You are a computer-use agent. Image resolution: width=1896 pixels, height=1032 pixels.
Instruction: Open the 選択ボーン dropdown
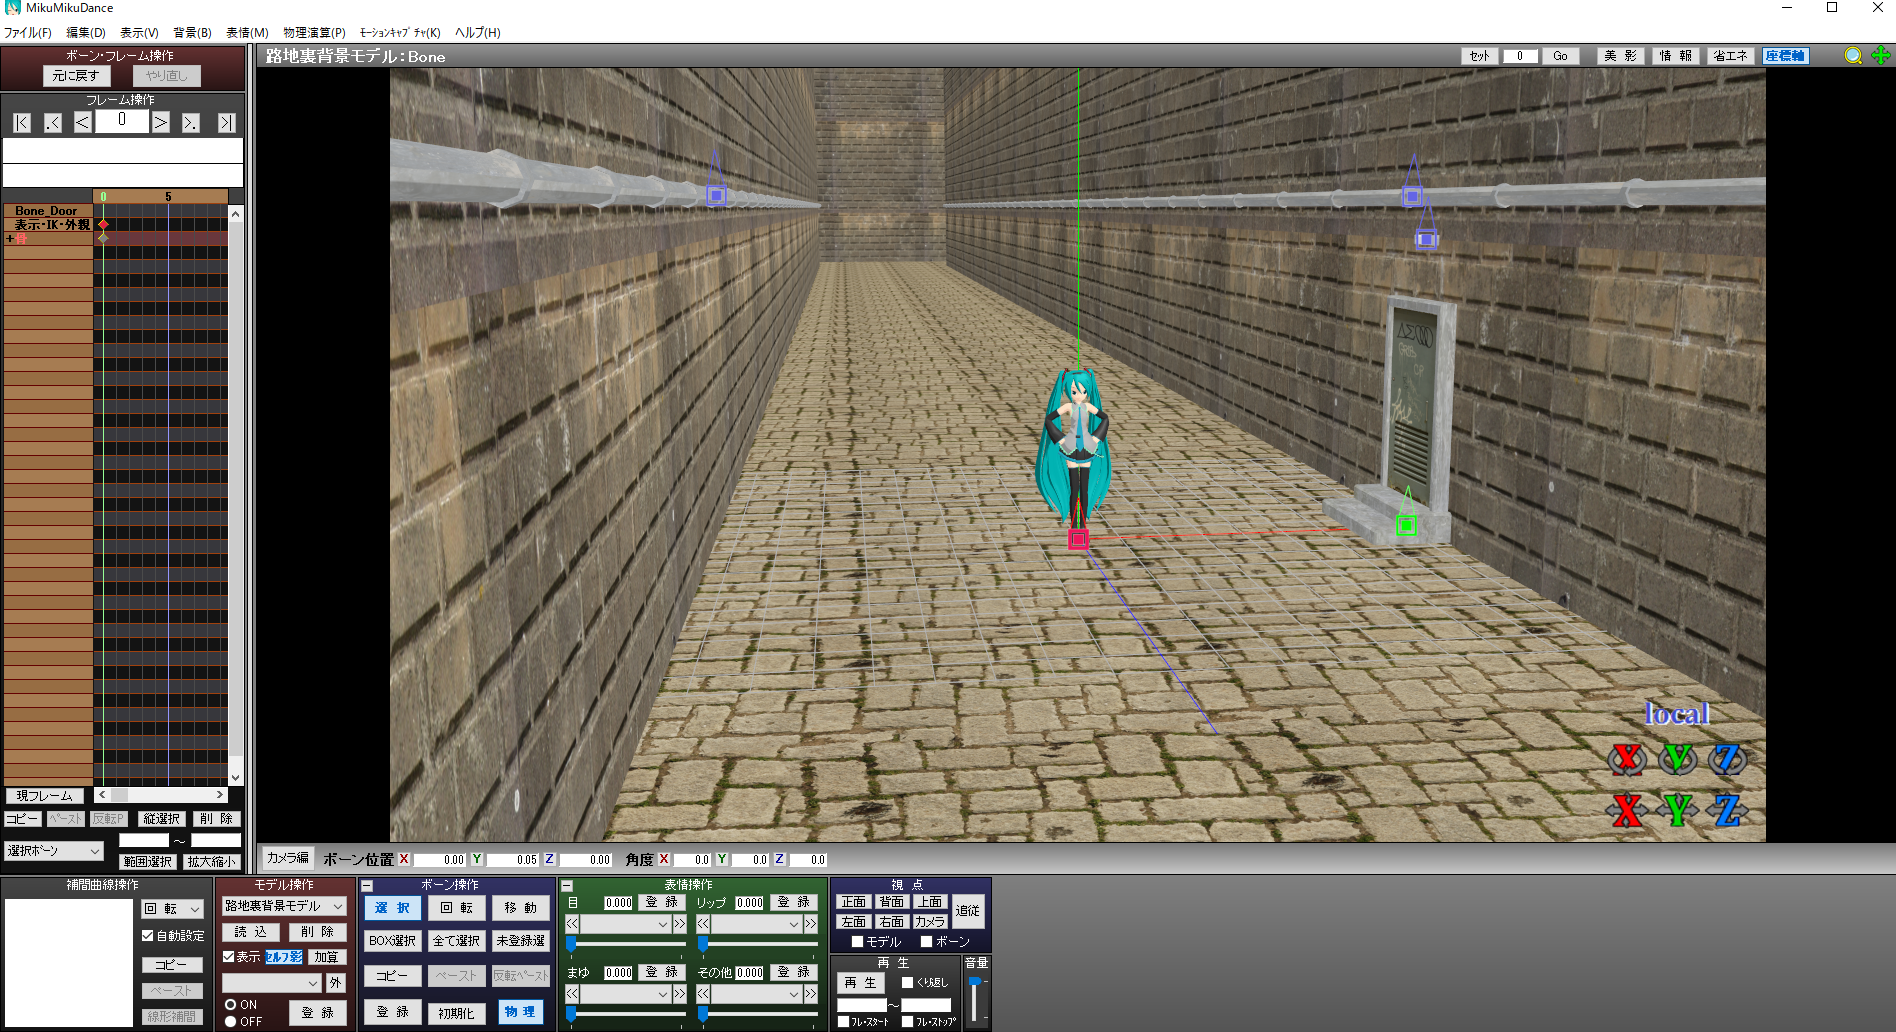coord(54,851)
